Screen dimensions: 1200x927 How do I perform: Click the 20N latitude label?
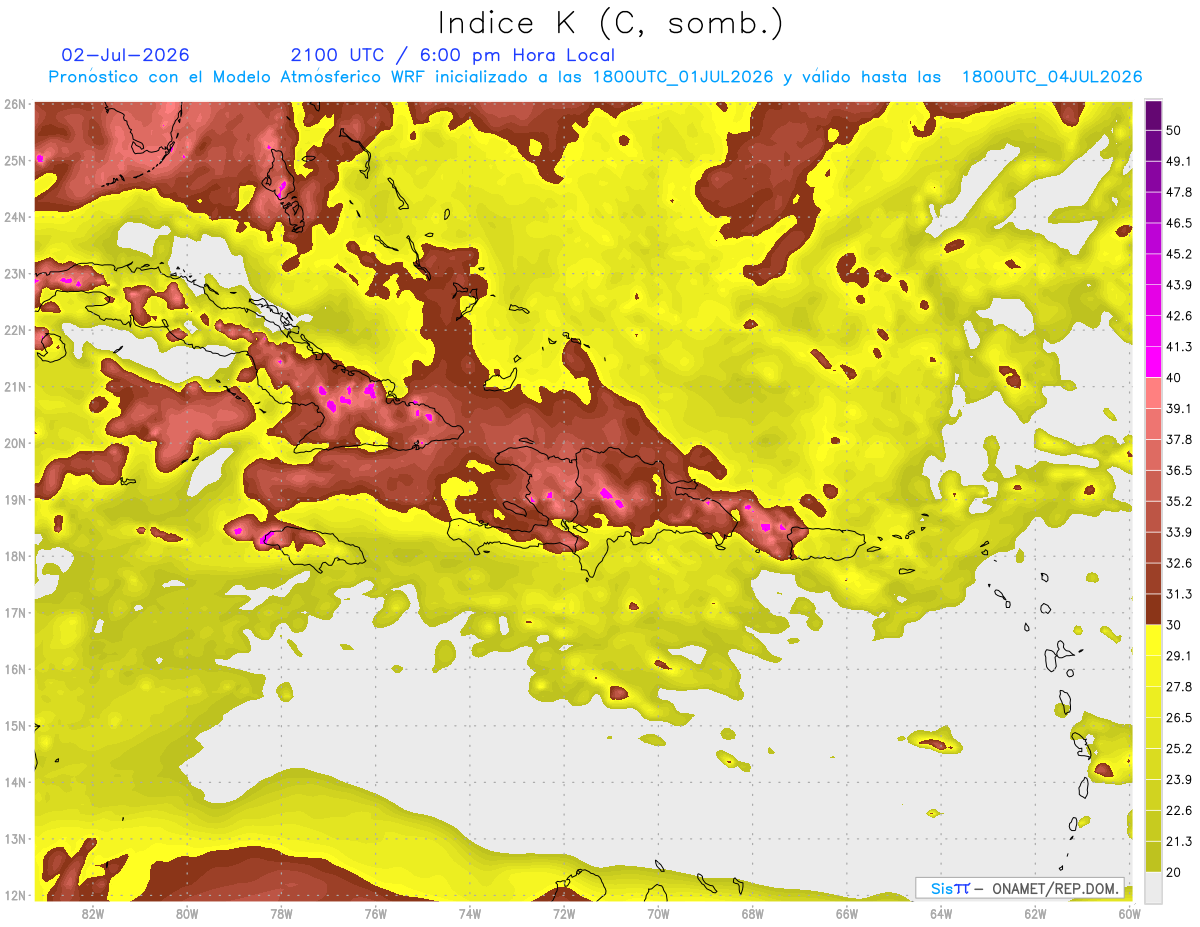14,443
